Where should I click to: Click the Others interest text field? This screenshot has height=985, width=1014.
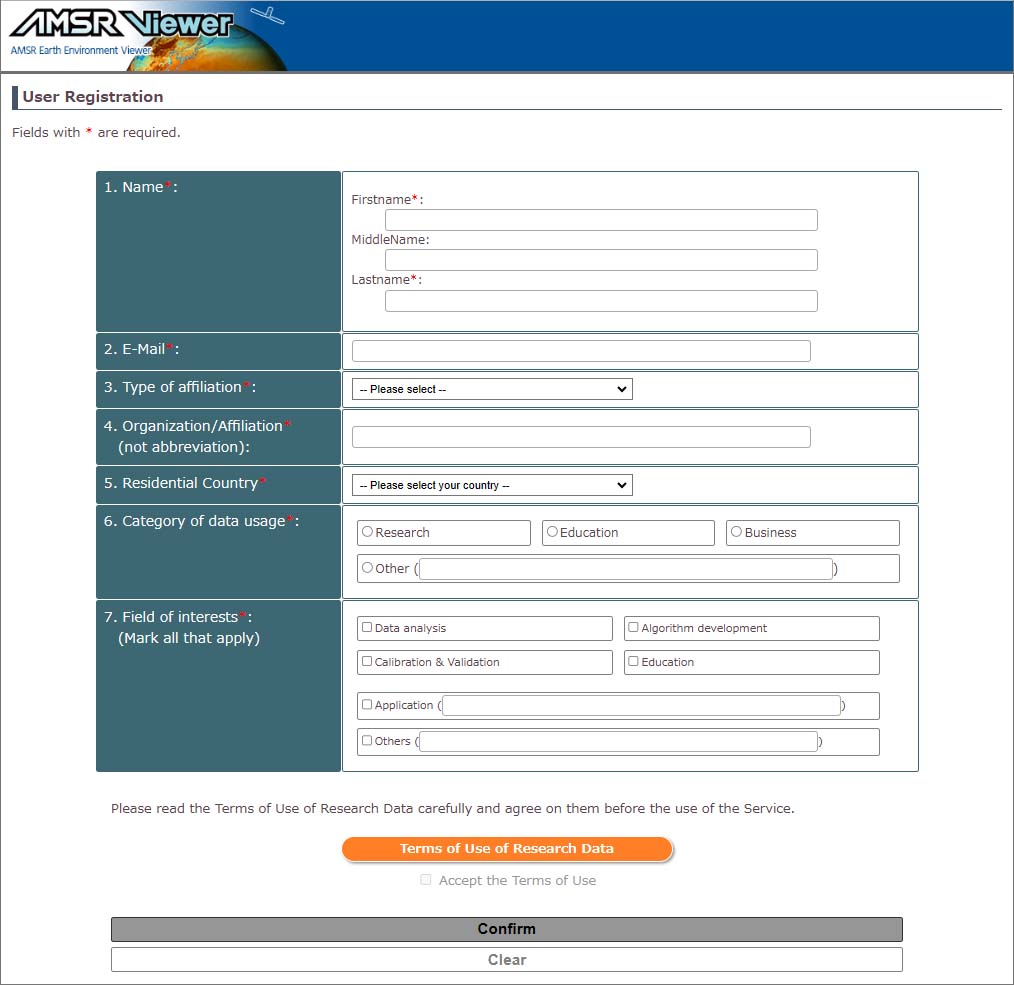pyautogui.click(x=619, y=741)
